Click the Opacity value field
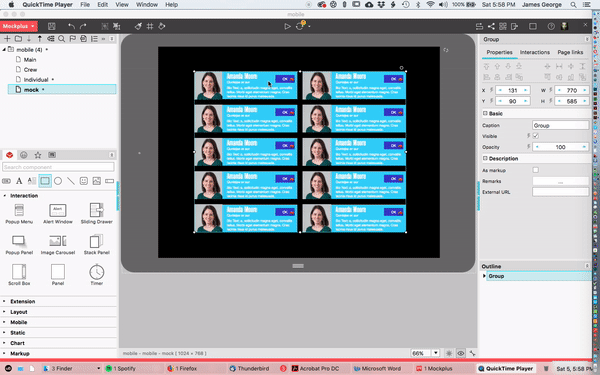Screen dimensions: 600x375 pyautogui.click(x=561, y=147)
